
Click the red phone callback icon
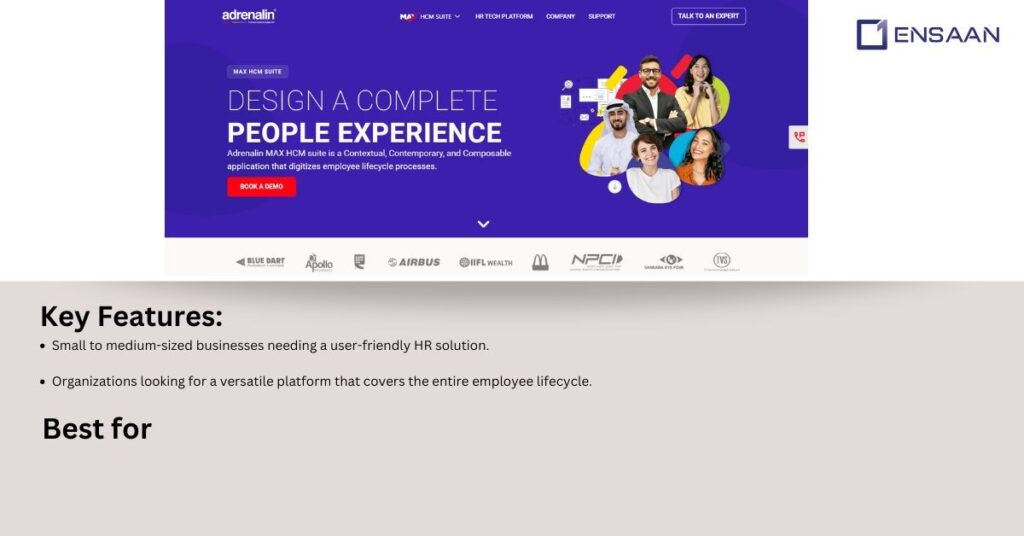point(799,137)
